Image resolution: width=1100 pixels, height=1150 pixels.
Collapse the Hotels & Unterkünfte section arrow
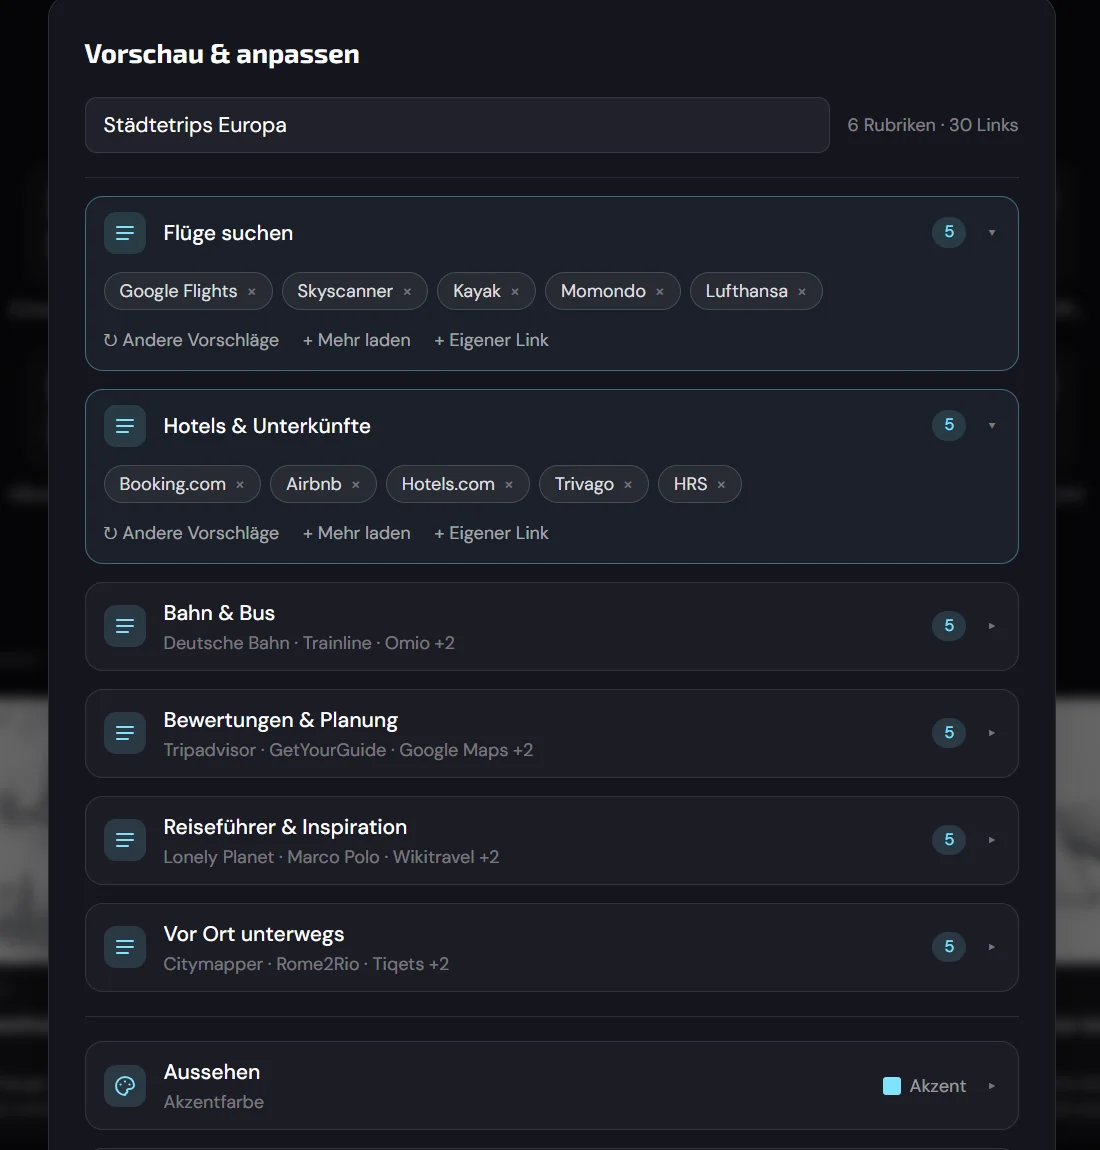point(991,425)
